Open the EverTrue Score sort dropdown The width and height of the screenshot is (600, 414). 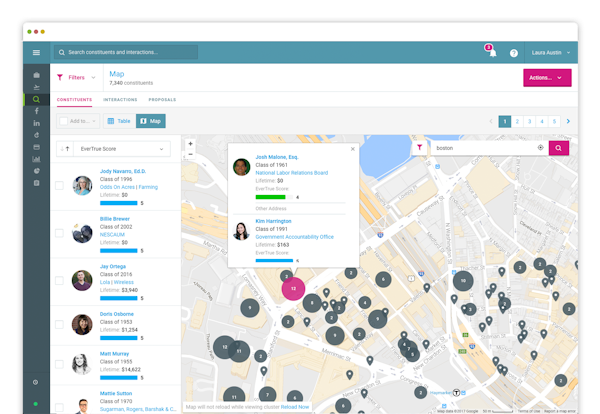point(122,149)
